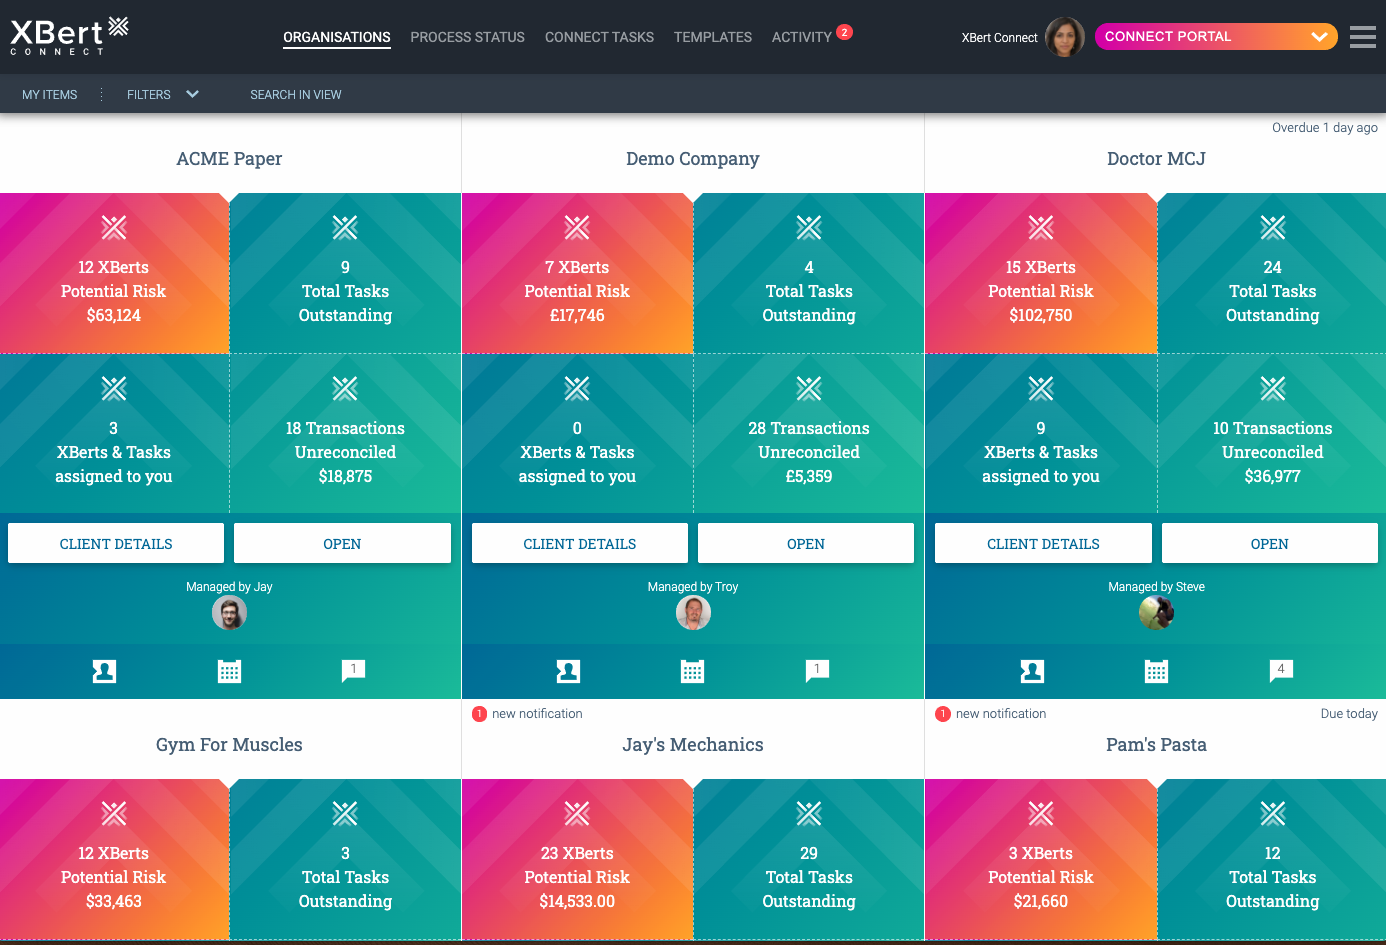Open the Demo Company organisation
The height and width of the screenshot is (945, 1386).
806,543
